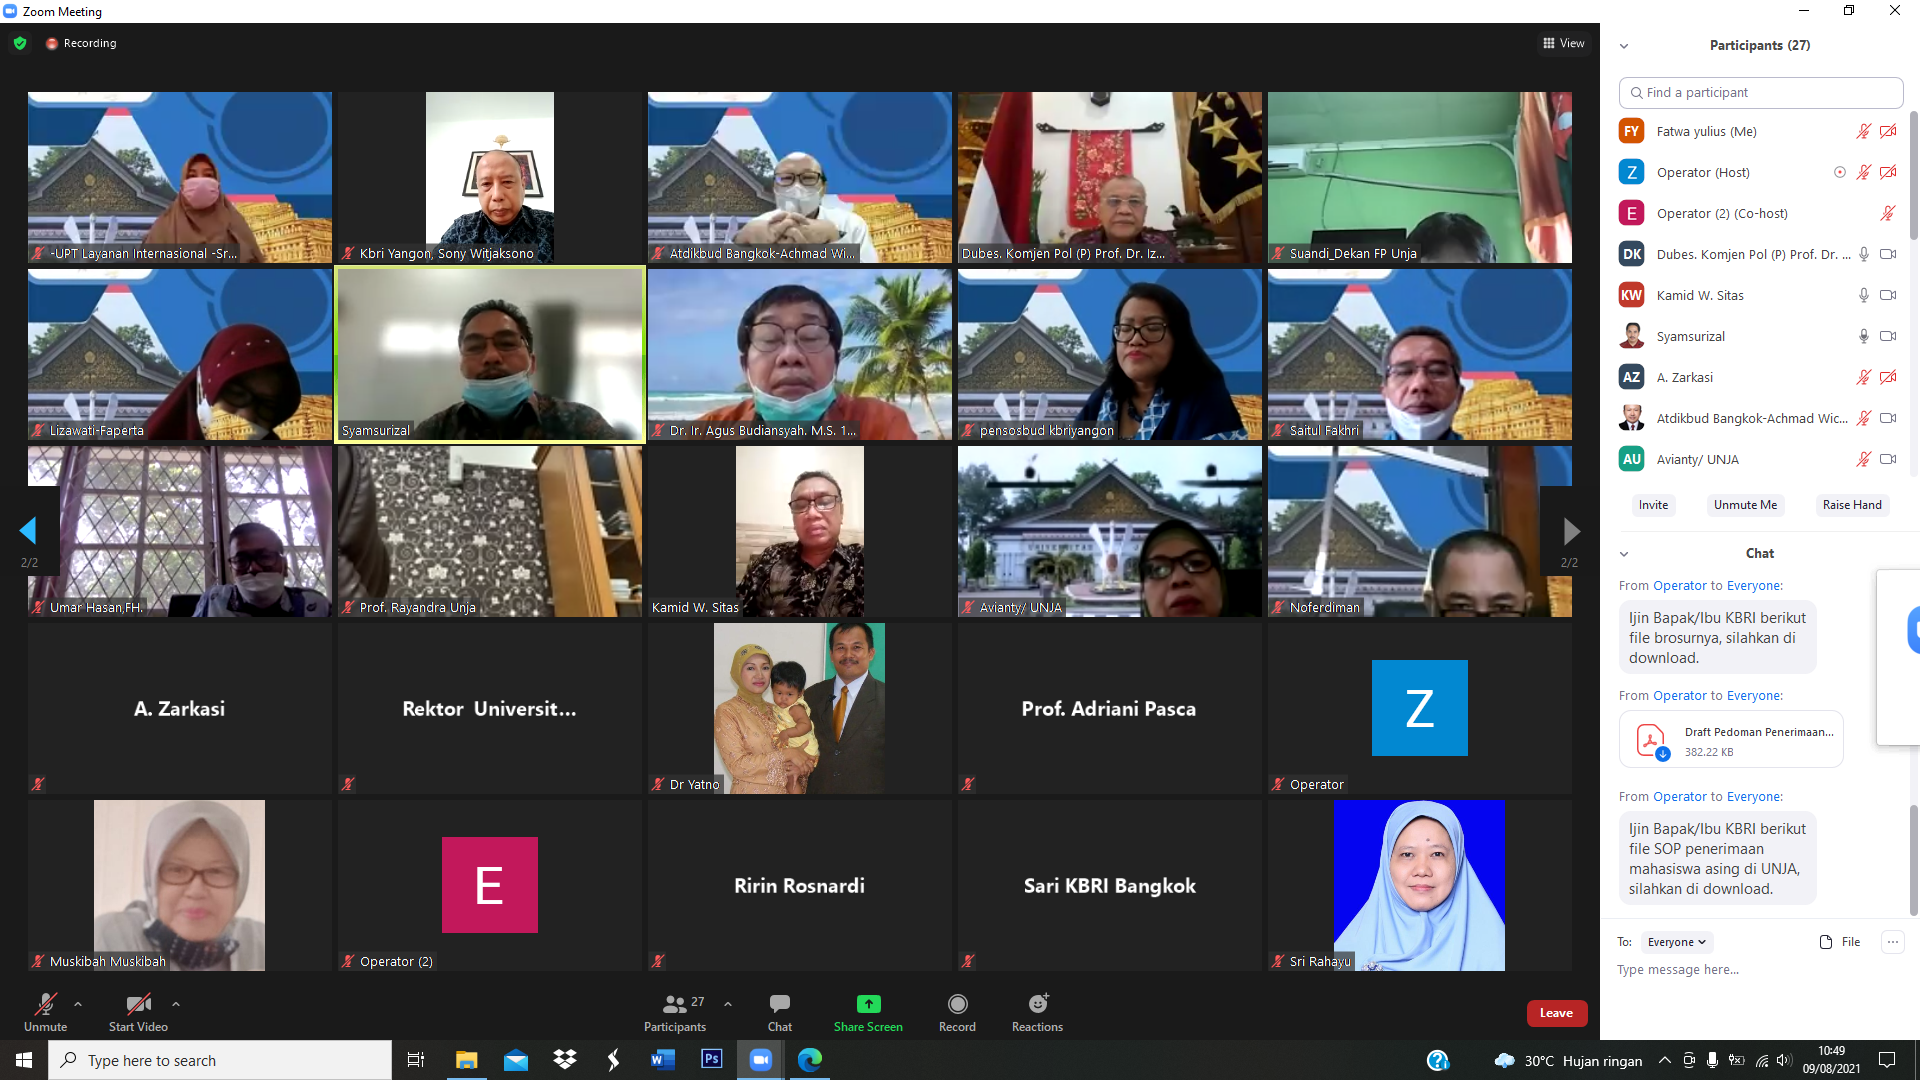Toggle Start Video camera button

(x=138, y=1004)
